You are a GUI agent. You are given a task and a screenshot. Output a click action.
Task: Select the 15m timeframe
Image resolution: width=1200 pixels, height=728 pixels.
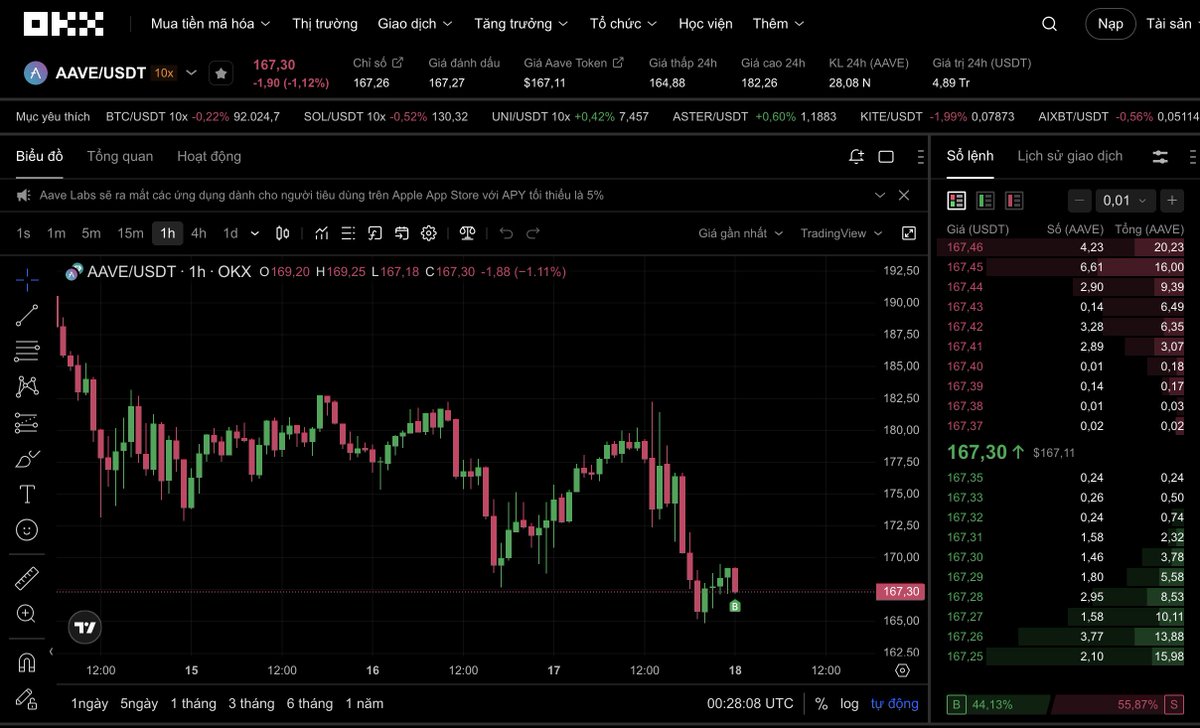click(x=130, y=233)
